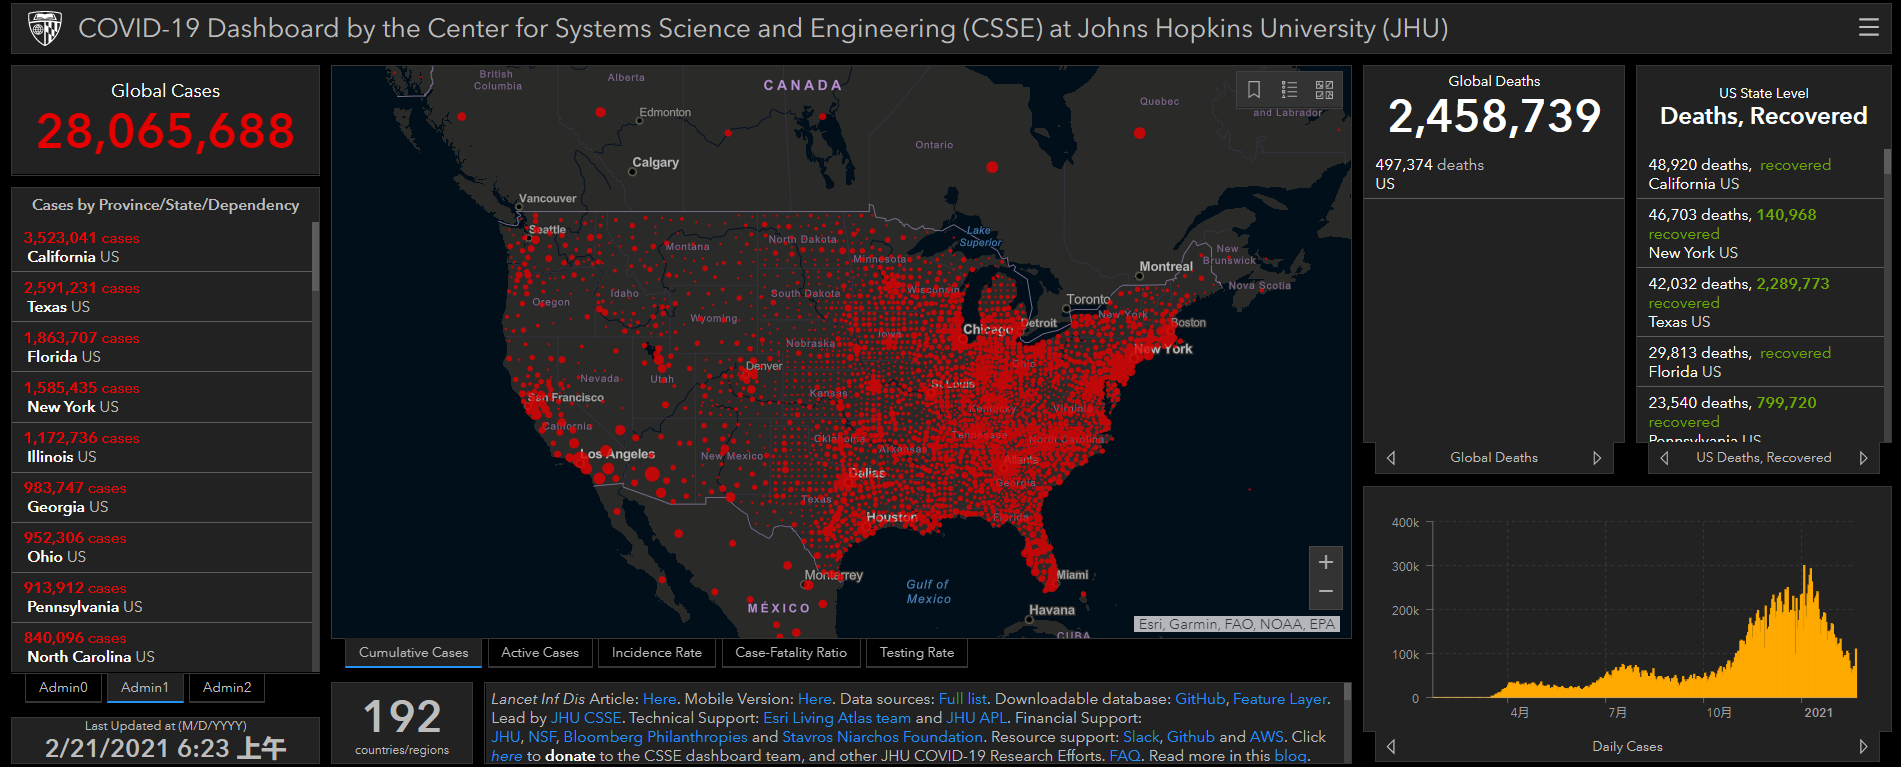
Task: Show next US Deaths, Recovered panel
Action: click(x=1863, y=458)
